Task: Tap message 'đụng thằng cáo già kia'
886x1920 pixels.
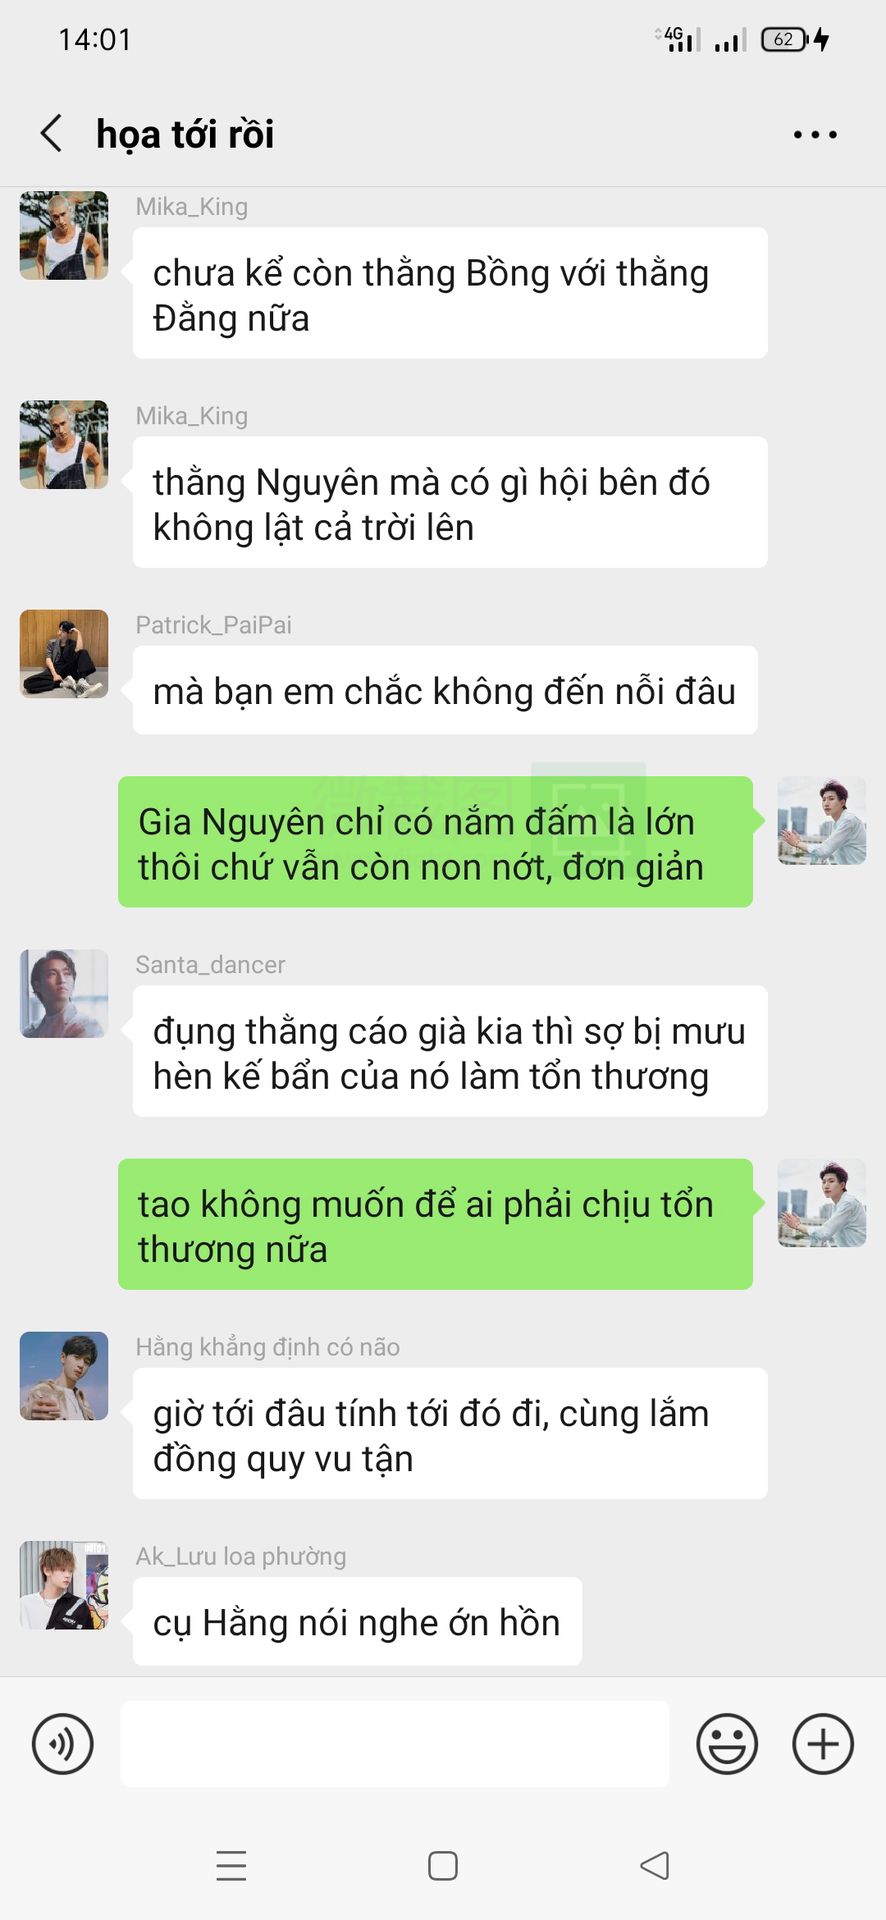Action: (x=450, y=1051)
